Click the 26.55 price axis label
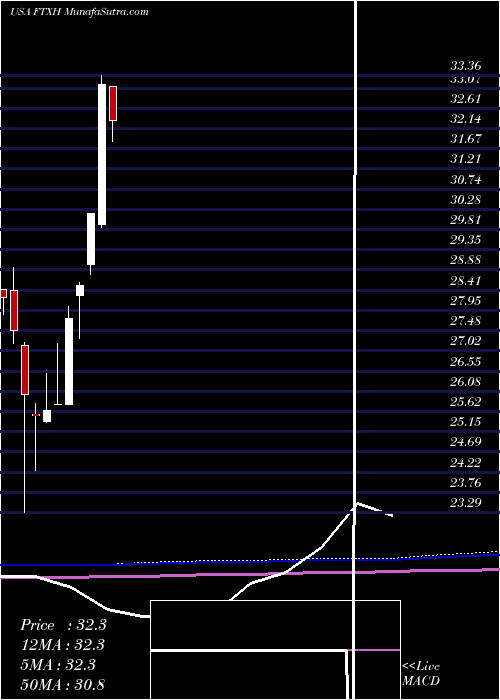500x700 pixels. [466, 361]
